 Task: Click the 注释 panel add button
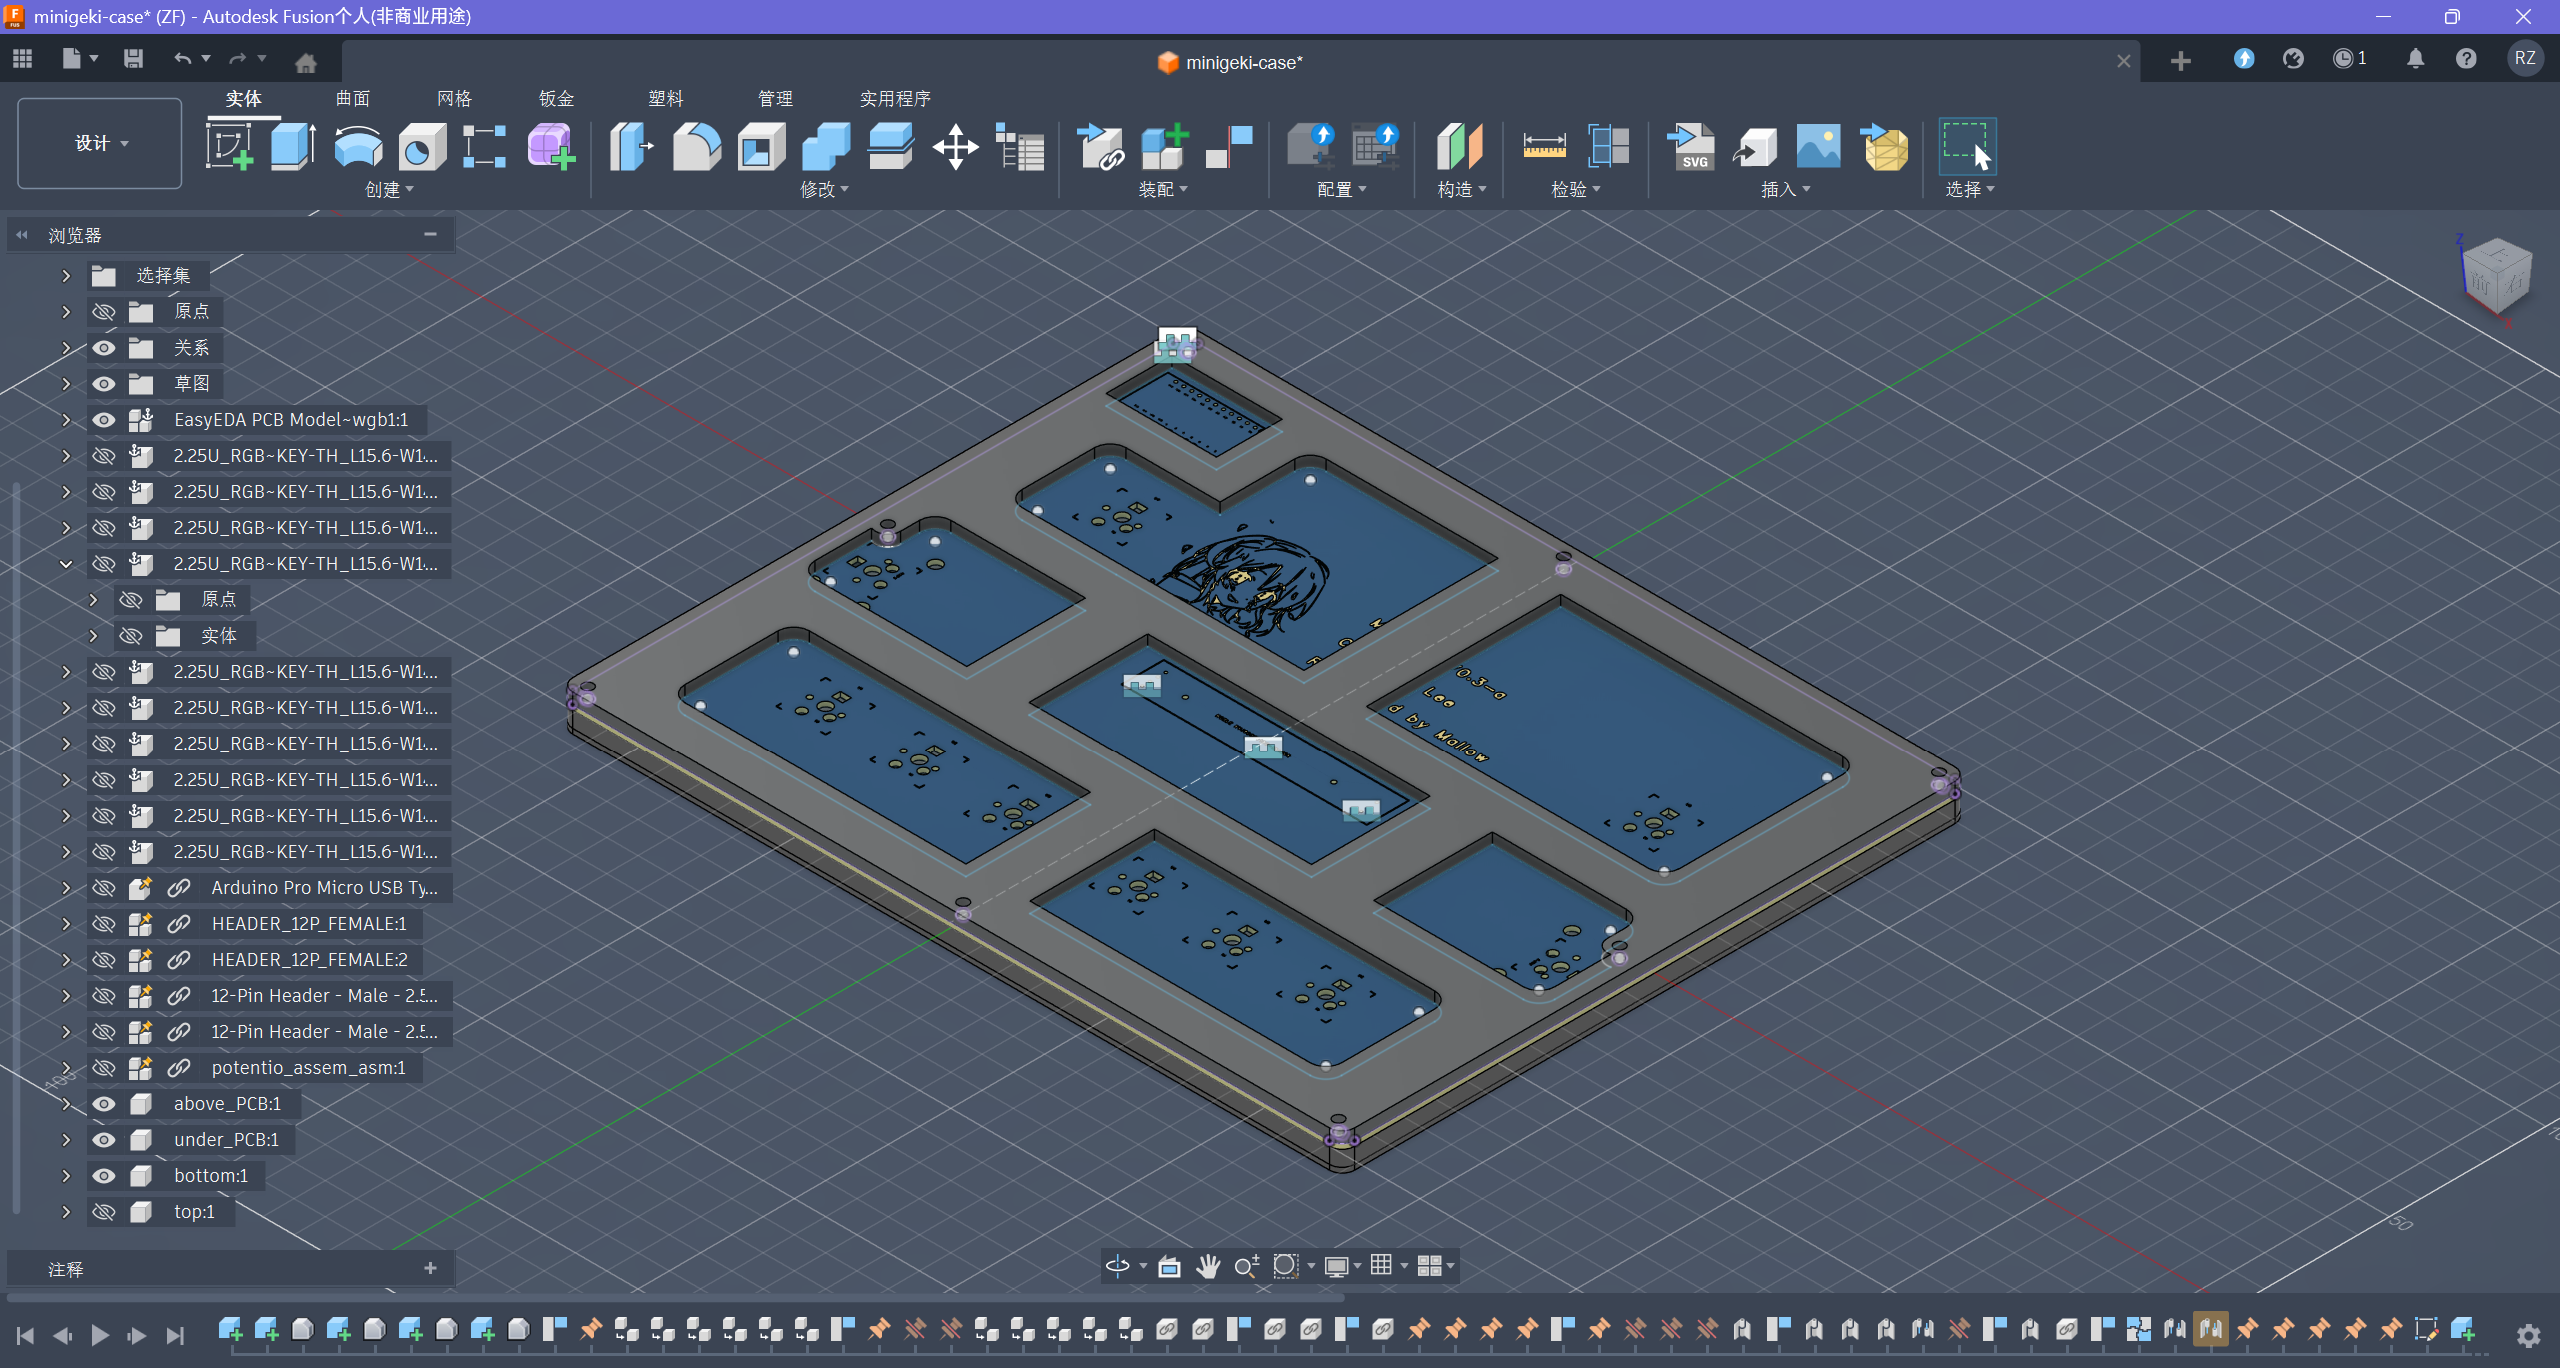[x=430, y=1268]
